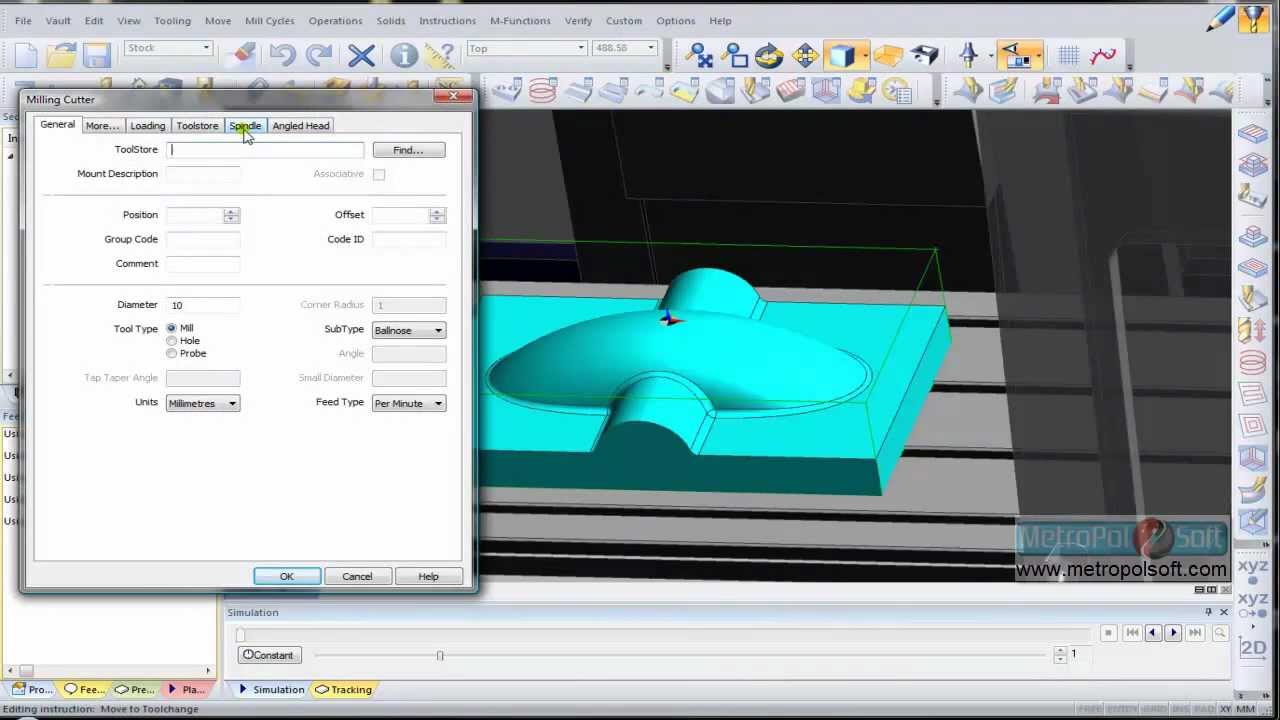Click the Position spinner arrows

pyautogui.click(x=231, y=215)
